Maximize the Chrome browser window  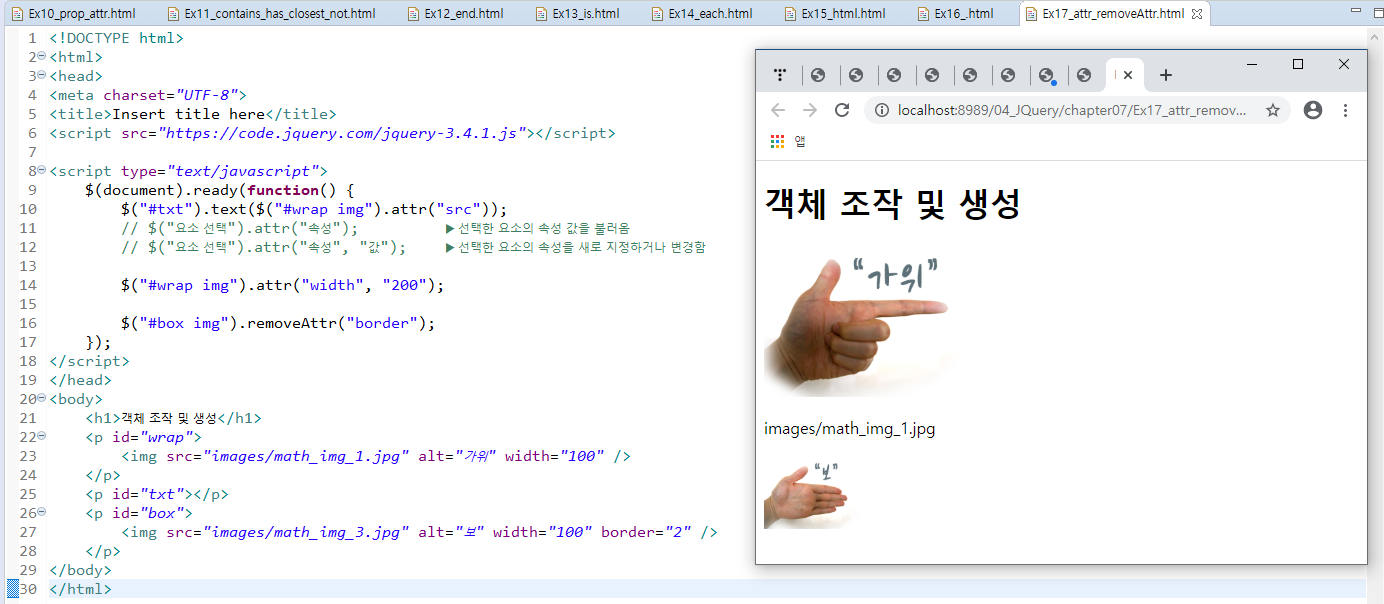coord(1298,64)
